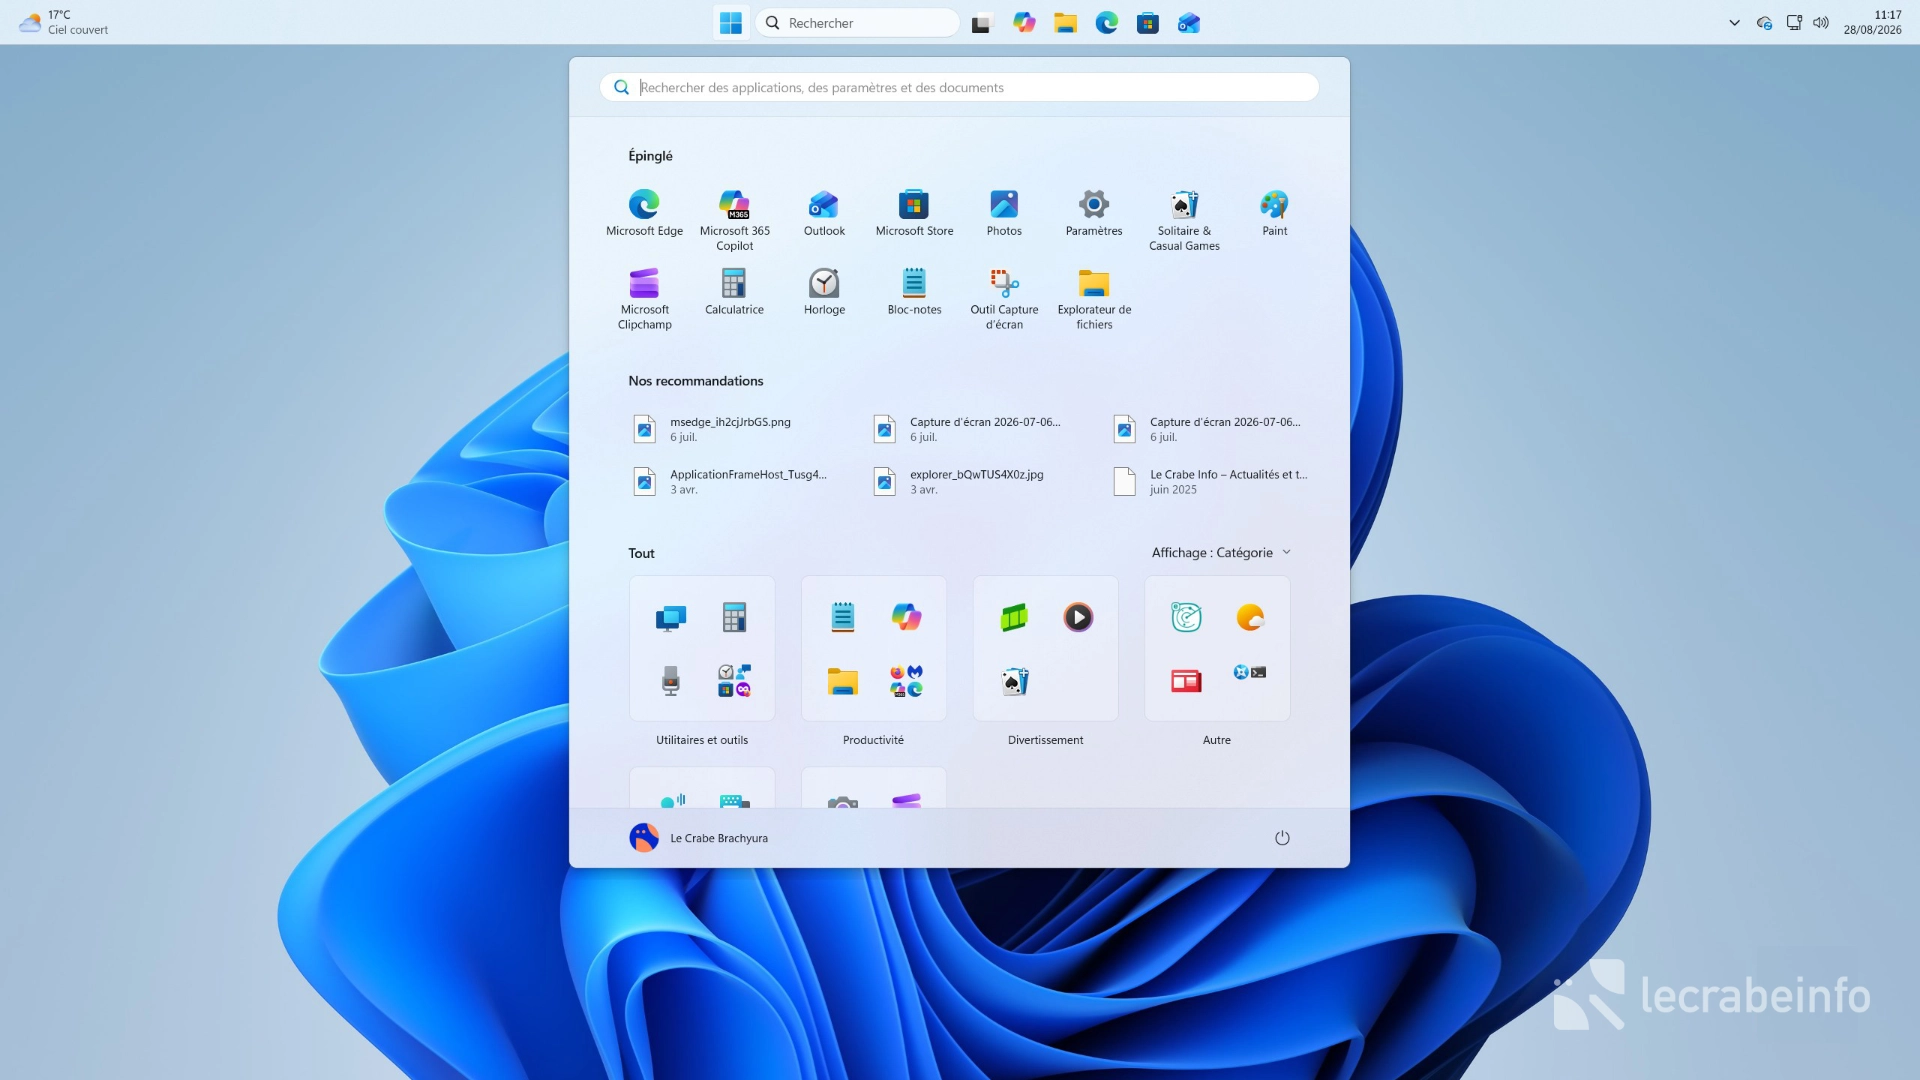Open the calculator in Utilitaires et outils category
The width and height of the screenshot is (1920, 1080).
pyautogui.click(x=734, y=617)
